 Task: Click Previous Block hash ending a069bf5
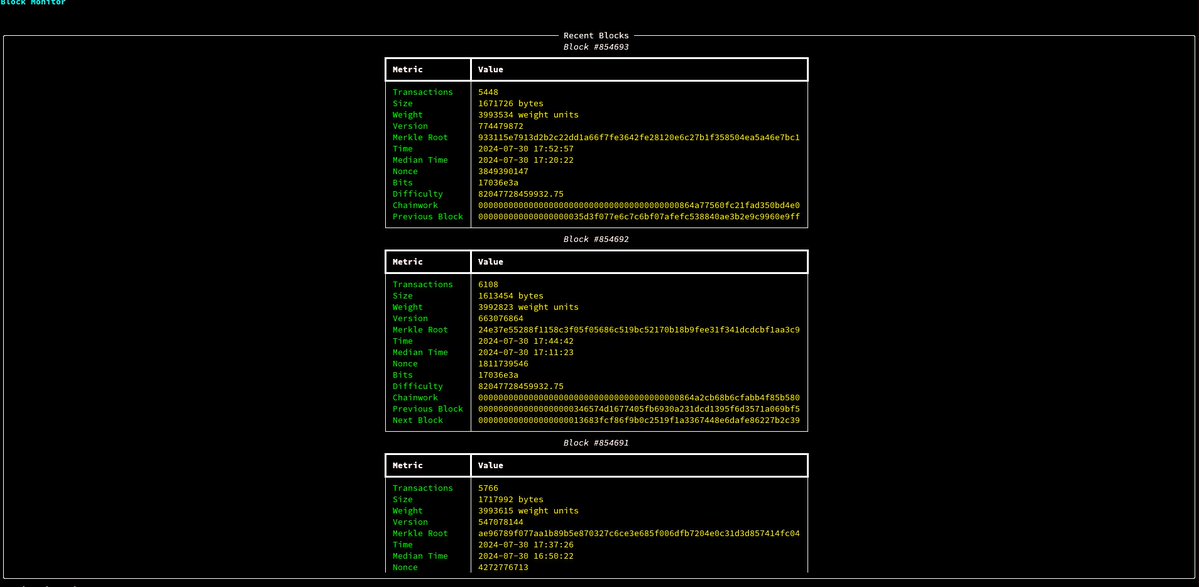point(638,409)
